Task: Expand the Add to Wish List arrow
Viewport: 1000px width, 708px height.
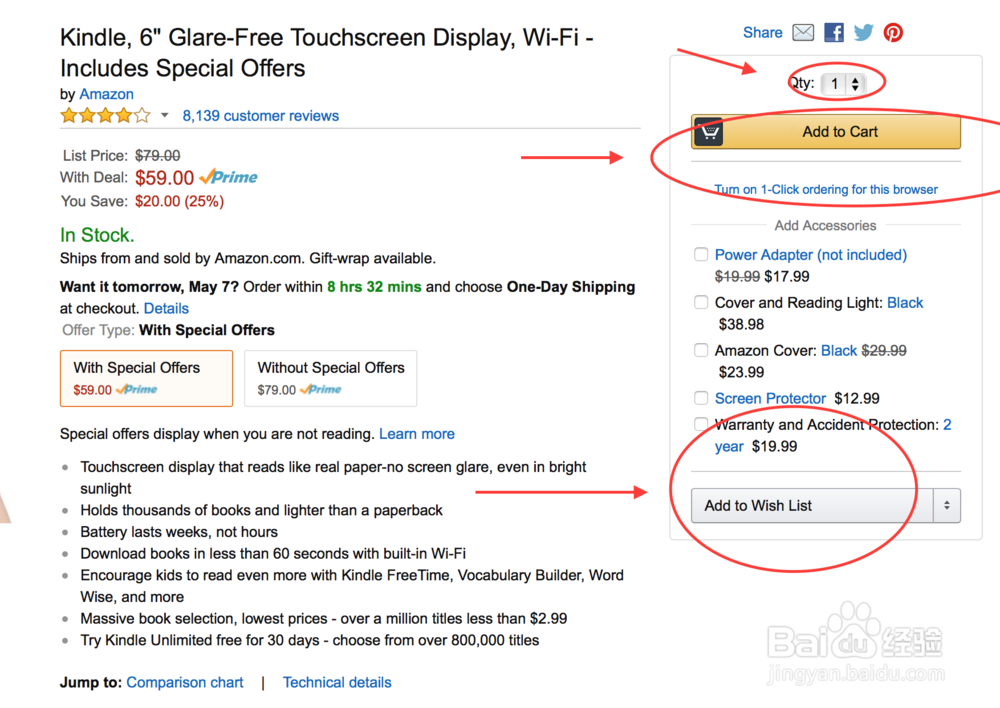Action: click(947, 506)
